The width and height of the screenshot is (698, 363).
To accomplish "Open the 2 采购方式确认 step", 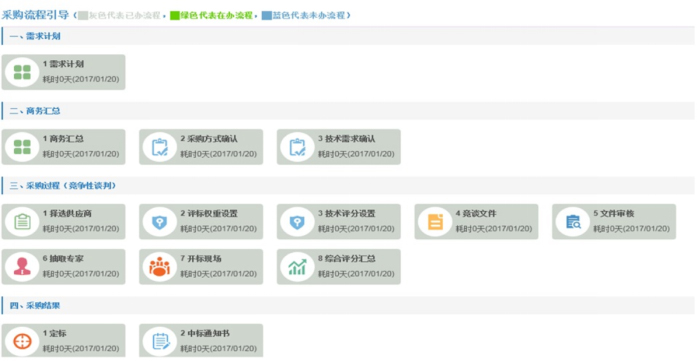I will click(x=201, y=147).
